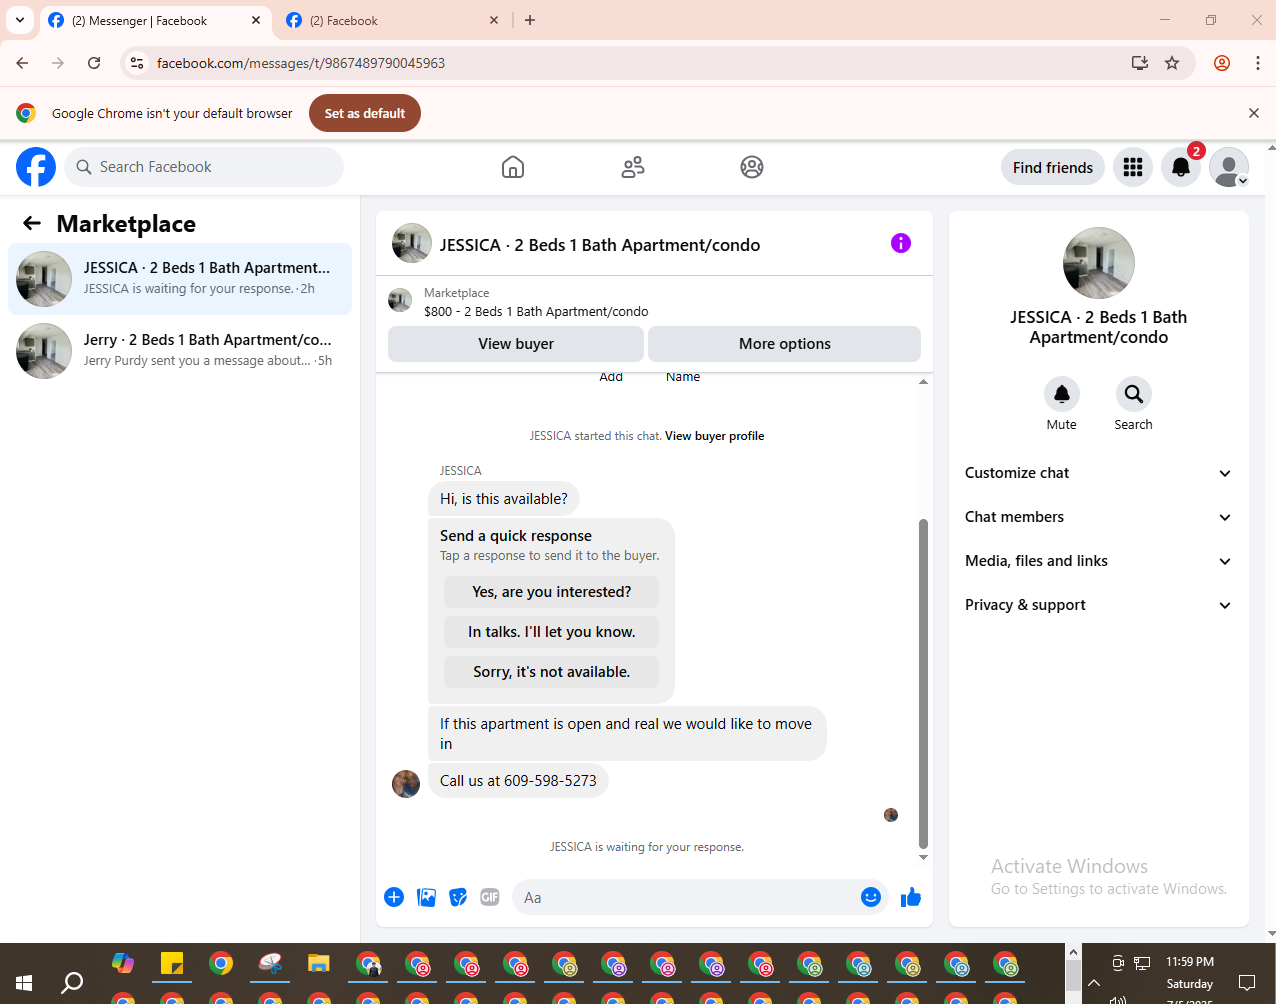
Task: Open the tab search dropdown arrow
Action: [20, 20]
